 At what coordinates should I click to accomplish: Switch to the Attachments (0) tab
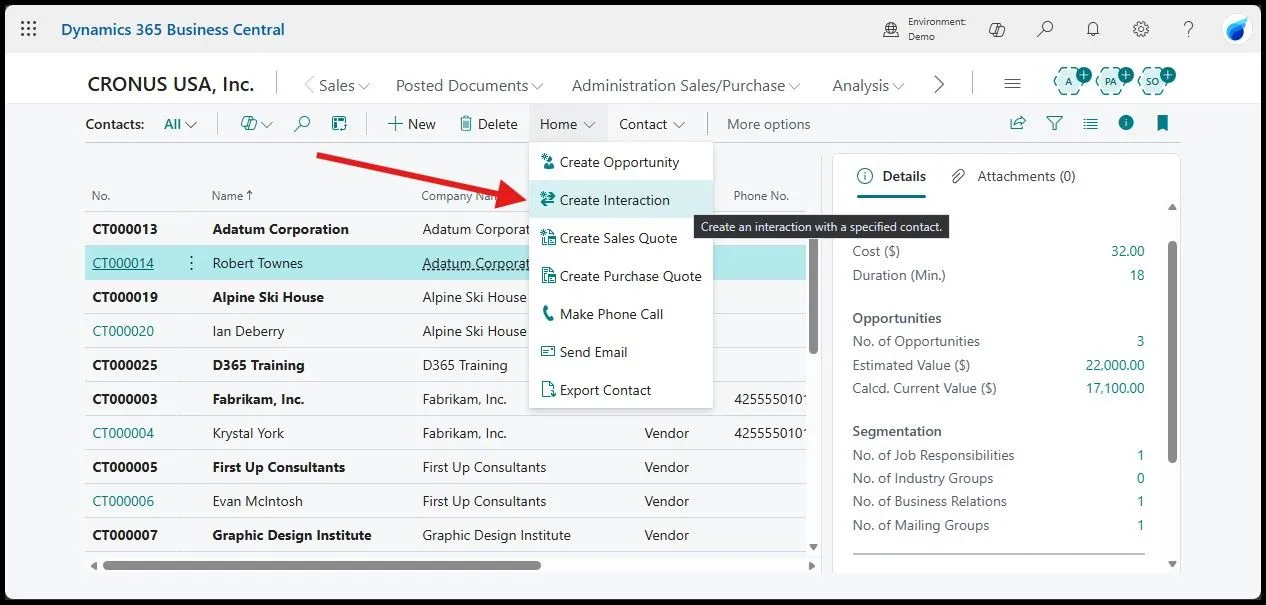point(1013,176)
